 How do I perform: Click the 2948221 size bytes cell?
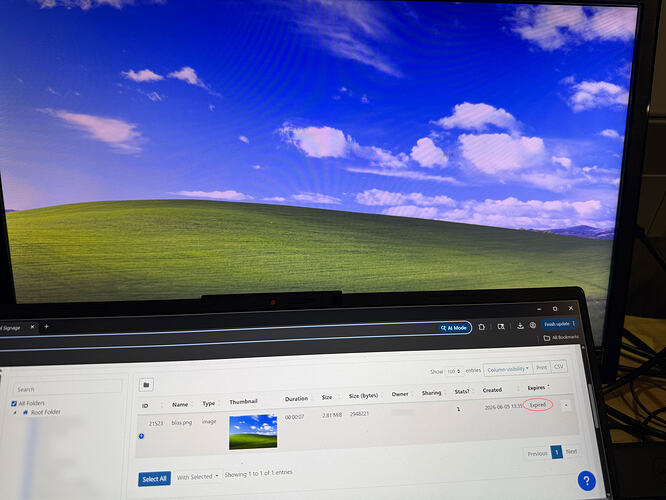pos(359,413)
